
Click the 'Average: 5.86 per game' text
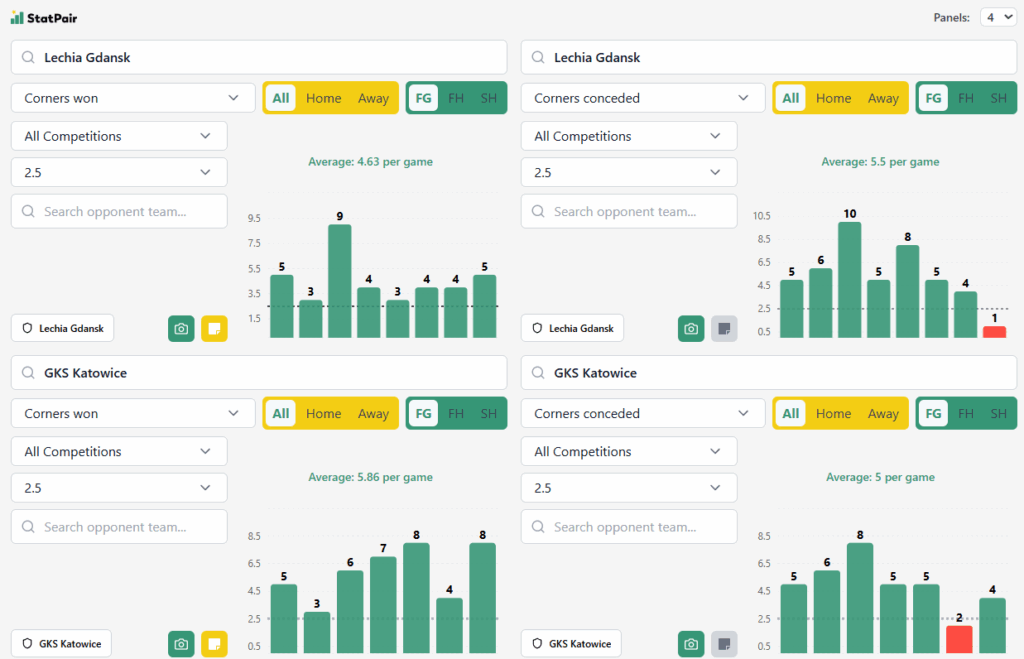(x=370, y=477)
